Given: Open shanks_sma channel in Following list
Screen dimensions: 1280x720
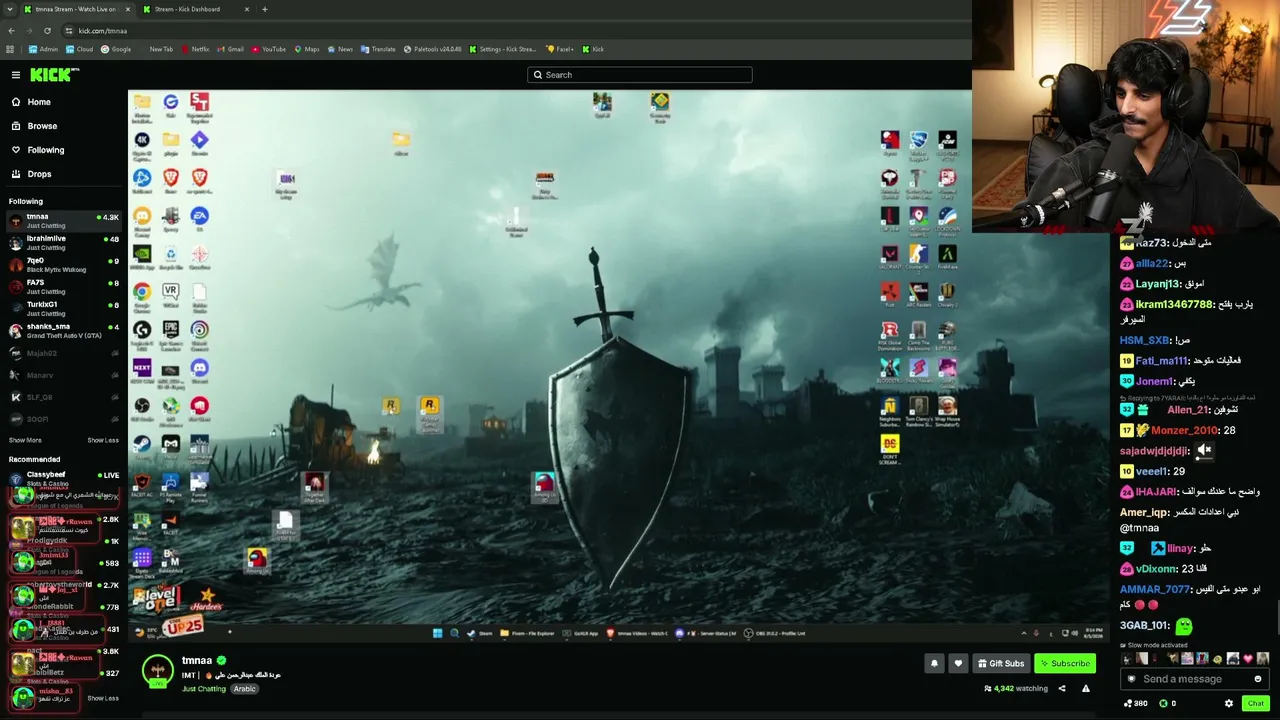Looking at the screenshot, I should pyautogui.click(x=64, y=330).
